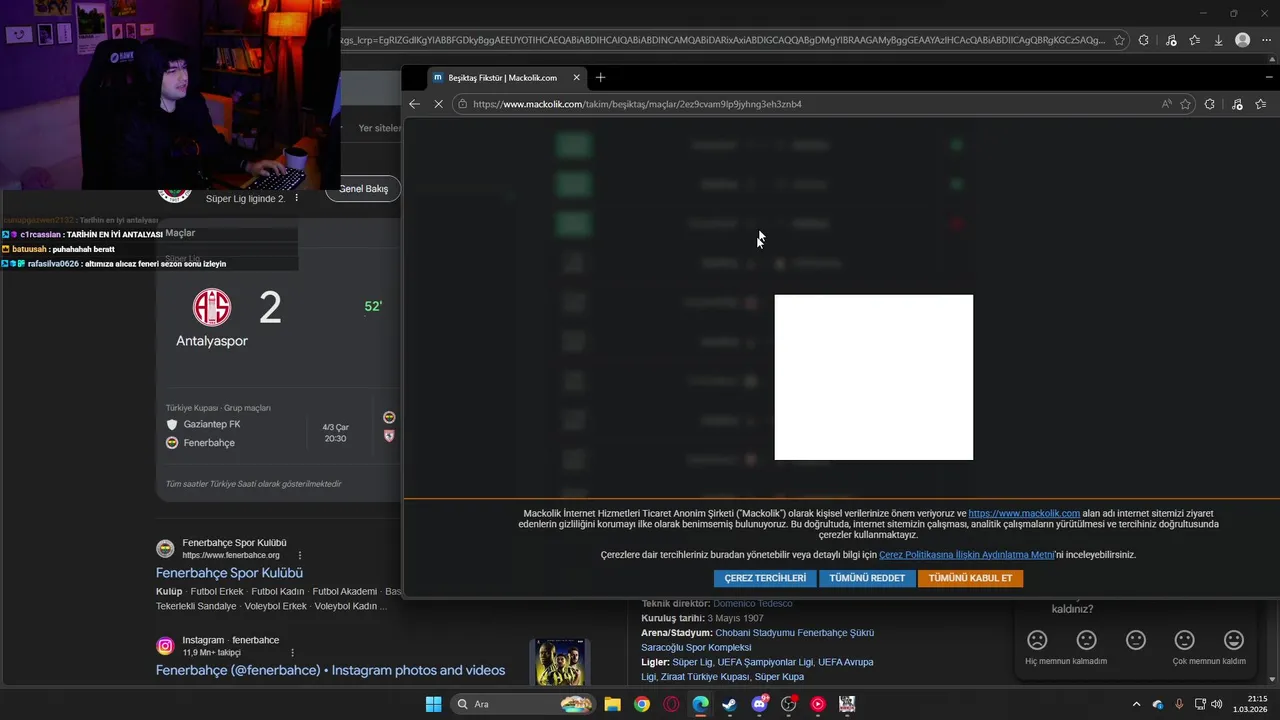
Task: Open extensions icon in Mackolik window toolbar
Action: click(1209, 104)
